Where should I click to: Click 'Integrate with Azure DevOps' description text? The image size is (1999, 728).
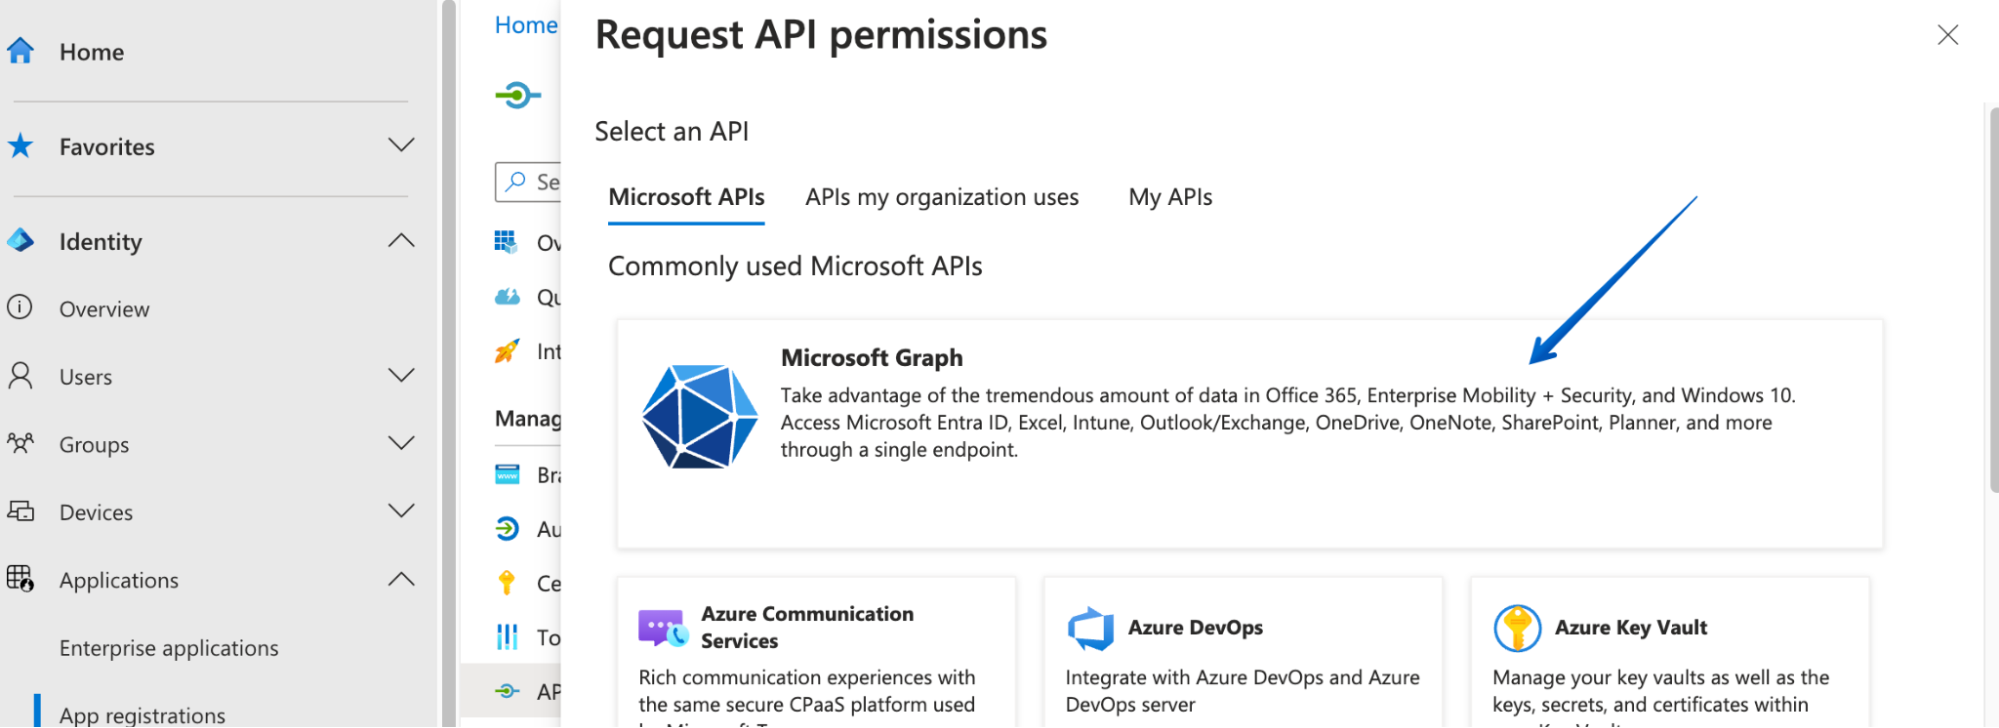[1242, 691]
